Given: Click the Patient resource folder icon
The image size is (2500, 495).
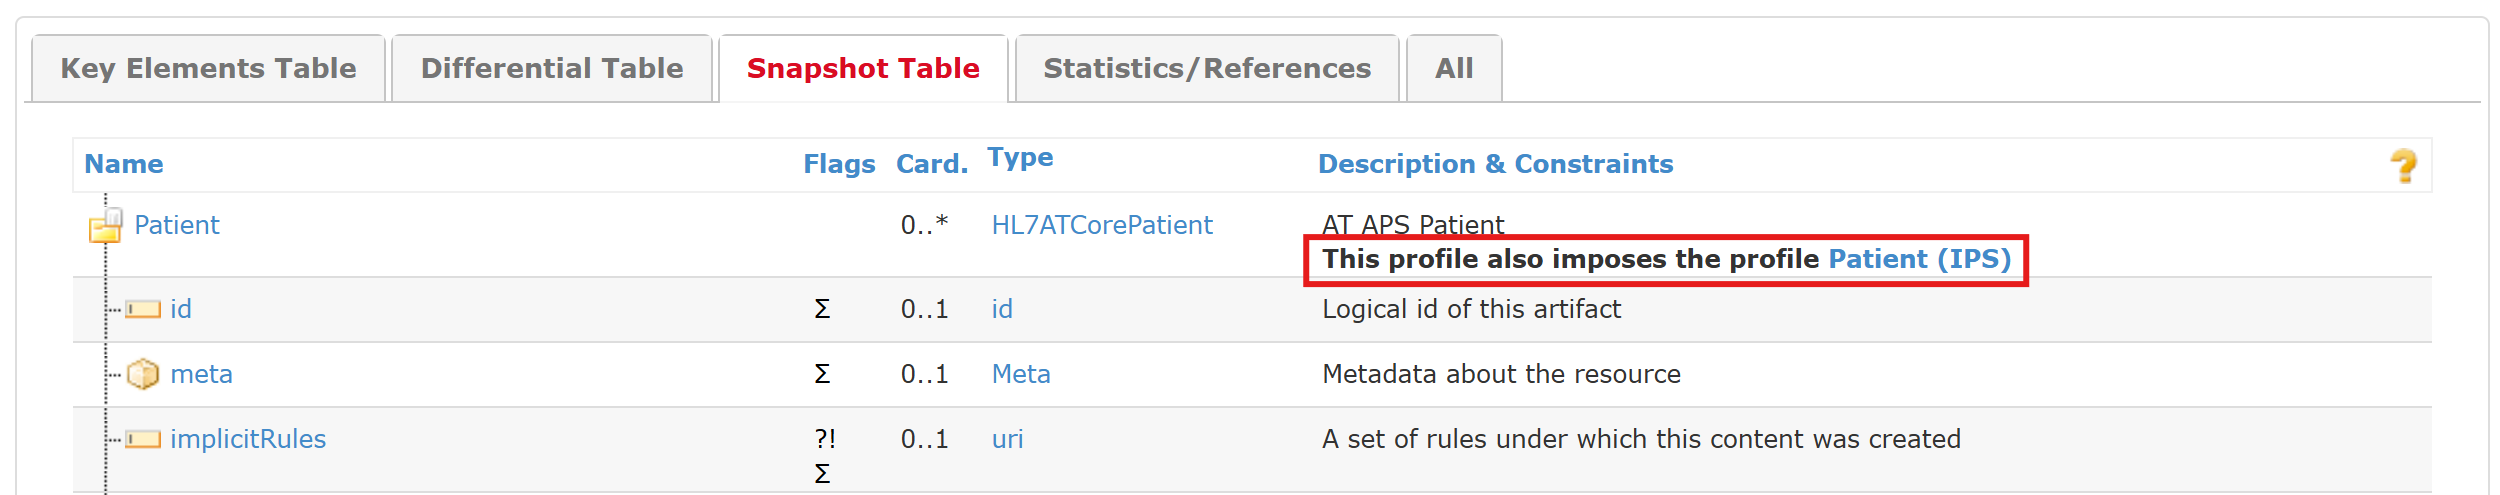Looking at the screenshot, I should click(x=106, y=226).
